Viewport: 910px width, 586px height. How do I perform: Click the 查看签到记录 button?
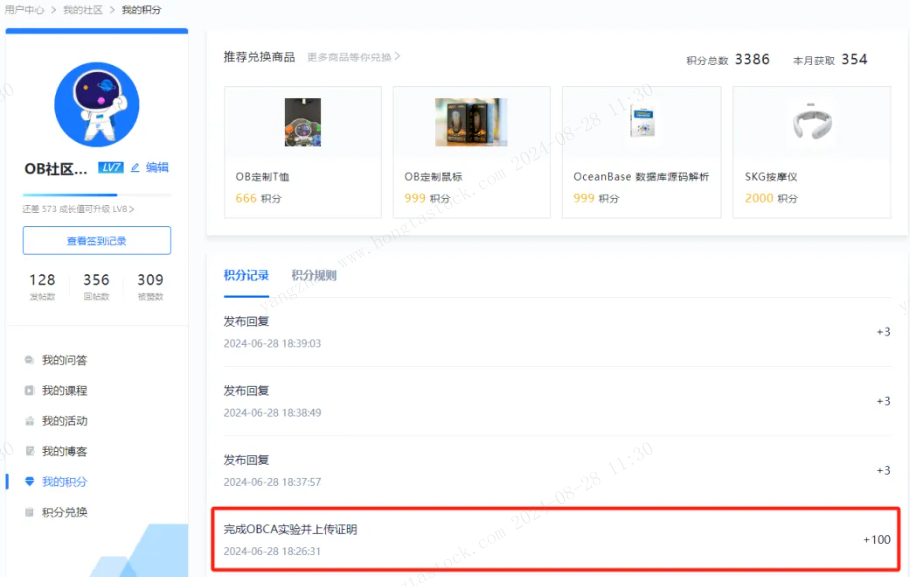coord(97,240)
